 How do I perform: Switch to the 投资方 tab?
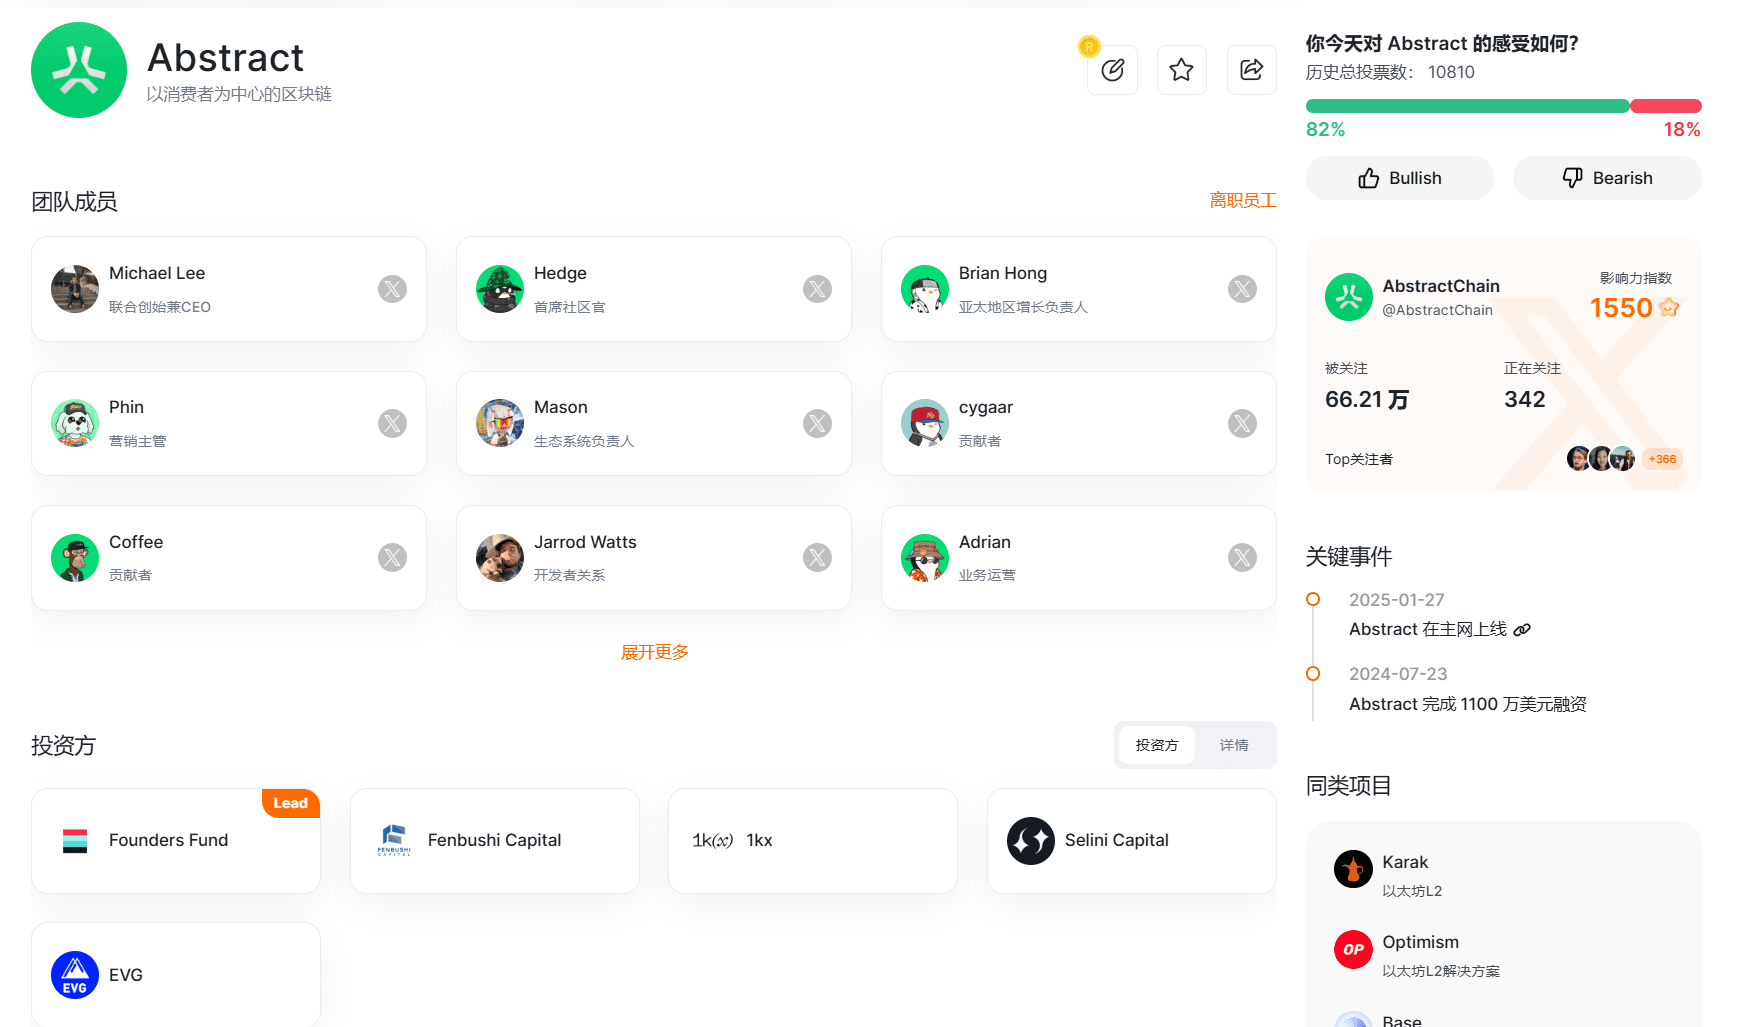pyautogui.click(x=1157, y=745)
